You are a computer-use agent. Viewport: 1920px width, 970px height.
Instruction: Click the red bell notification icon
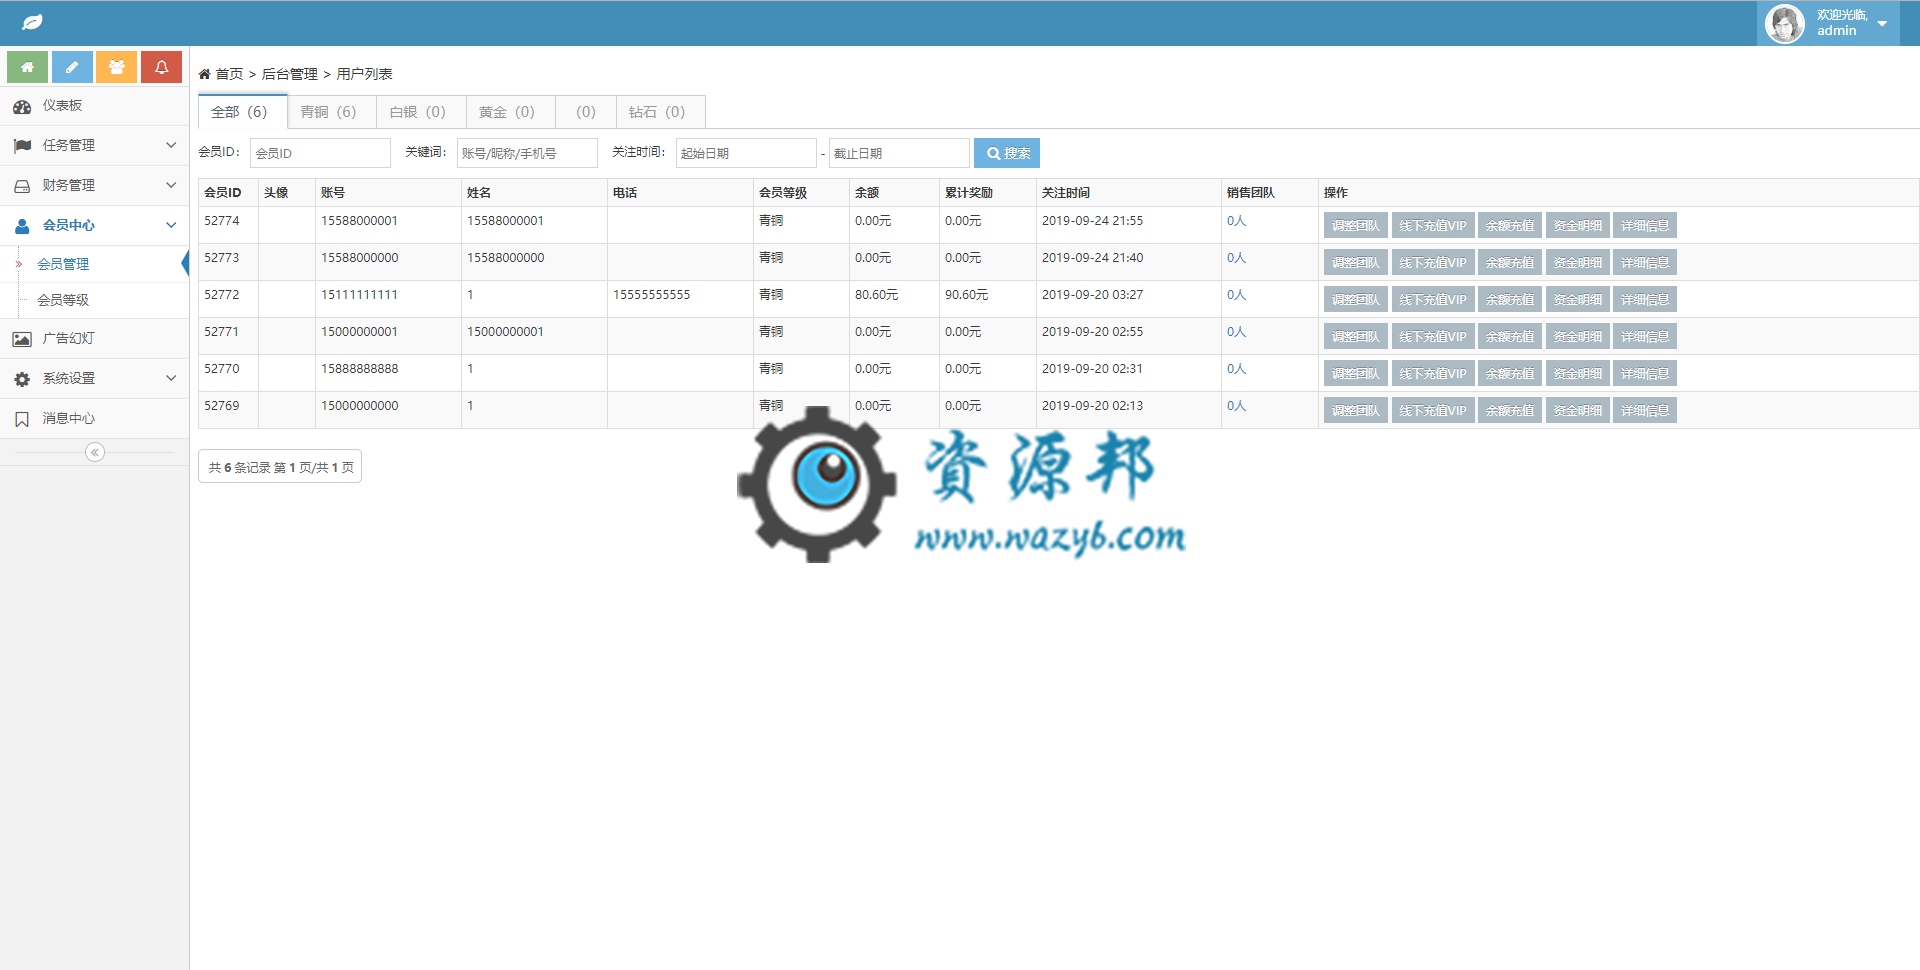tap(161, 67)
